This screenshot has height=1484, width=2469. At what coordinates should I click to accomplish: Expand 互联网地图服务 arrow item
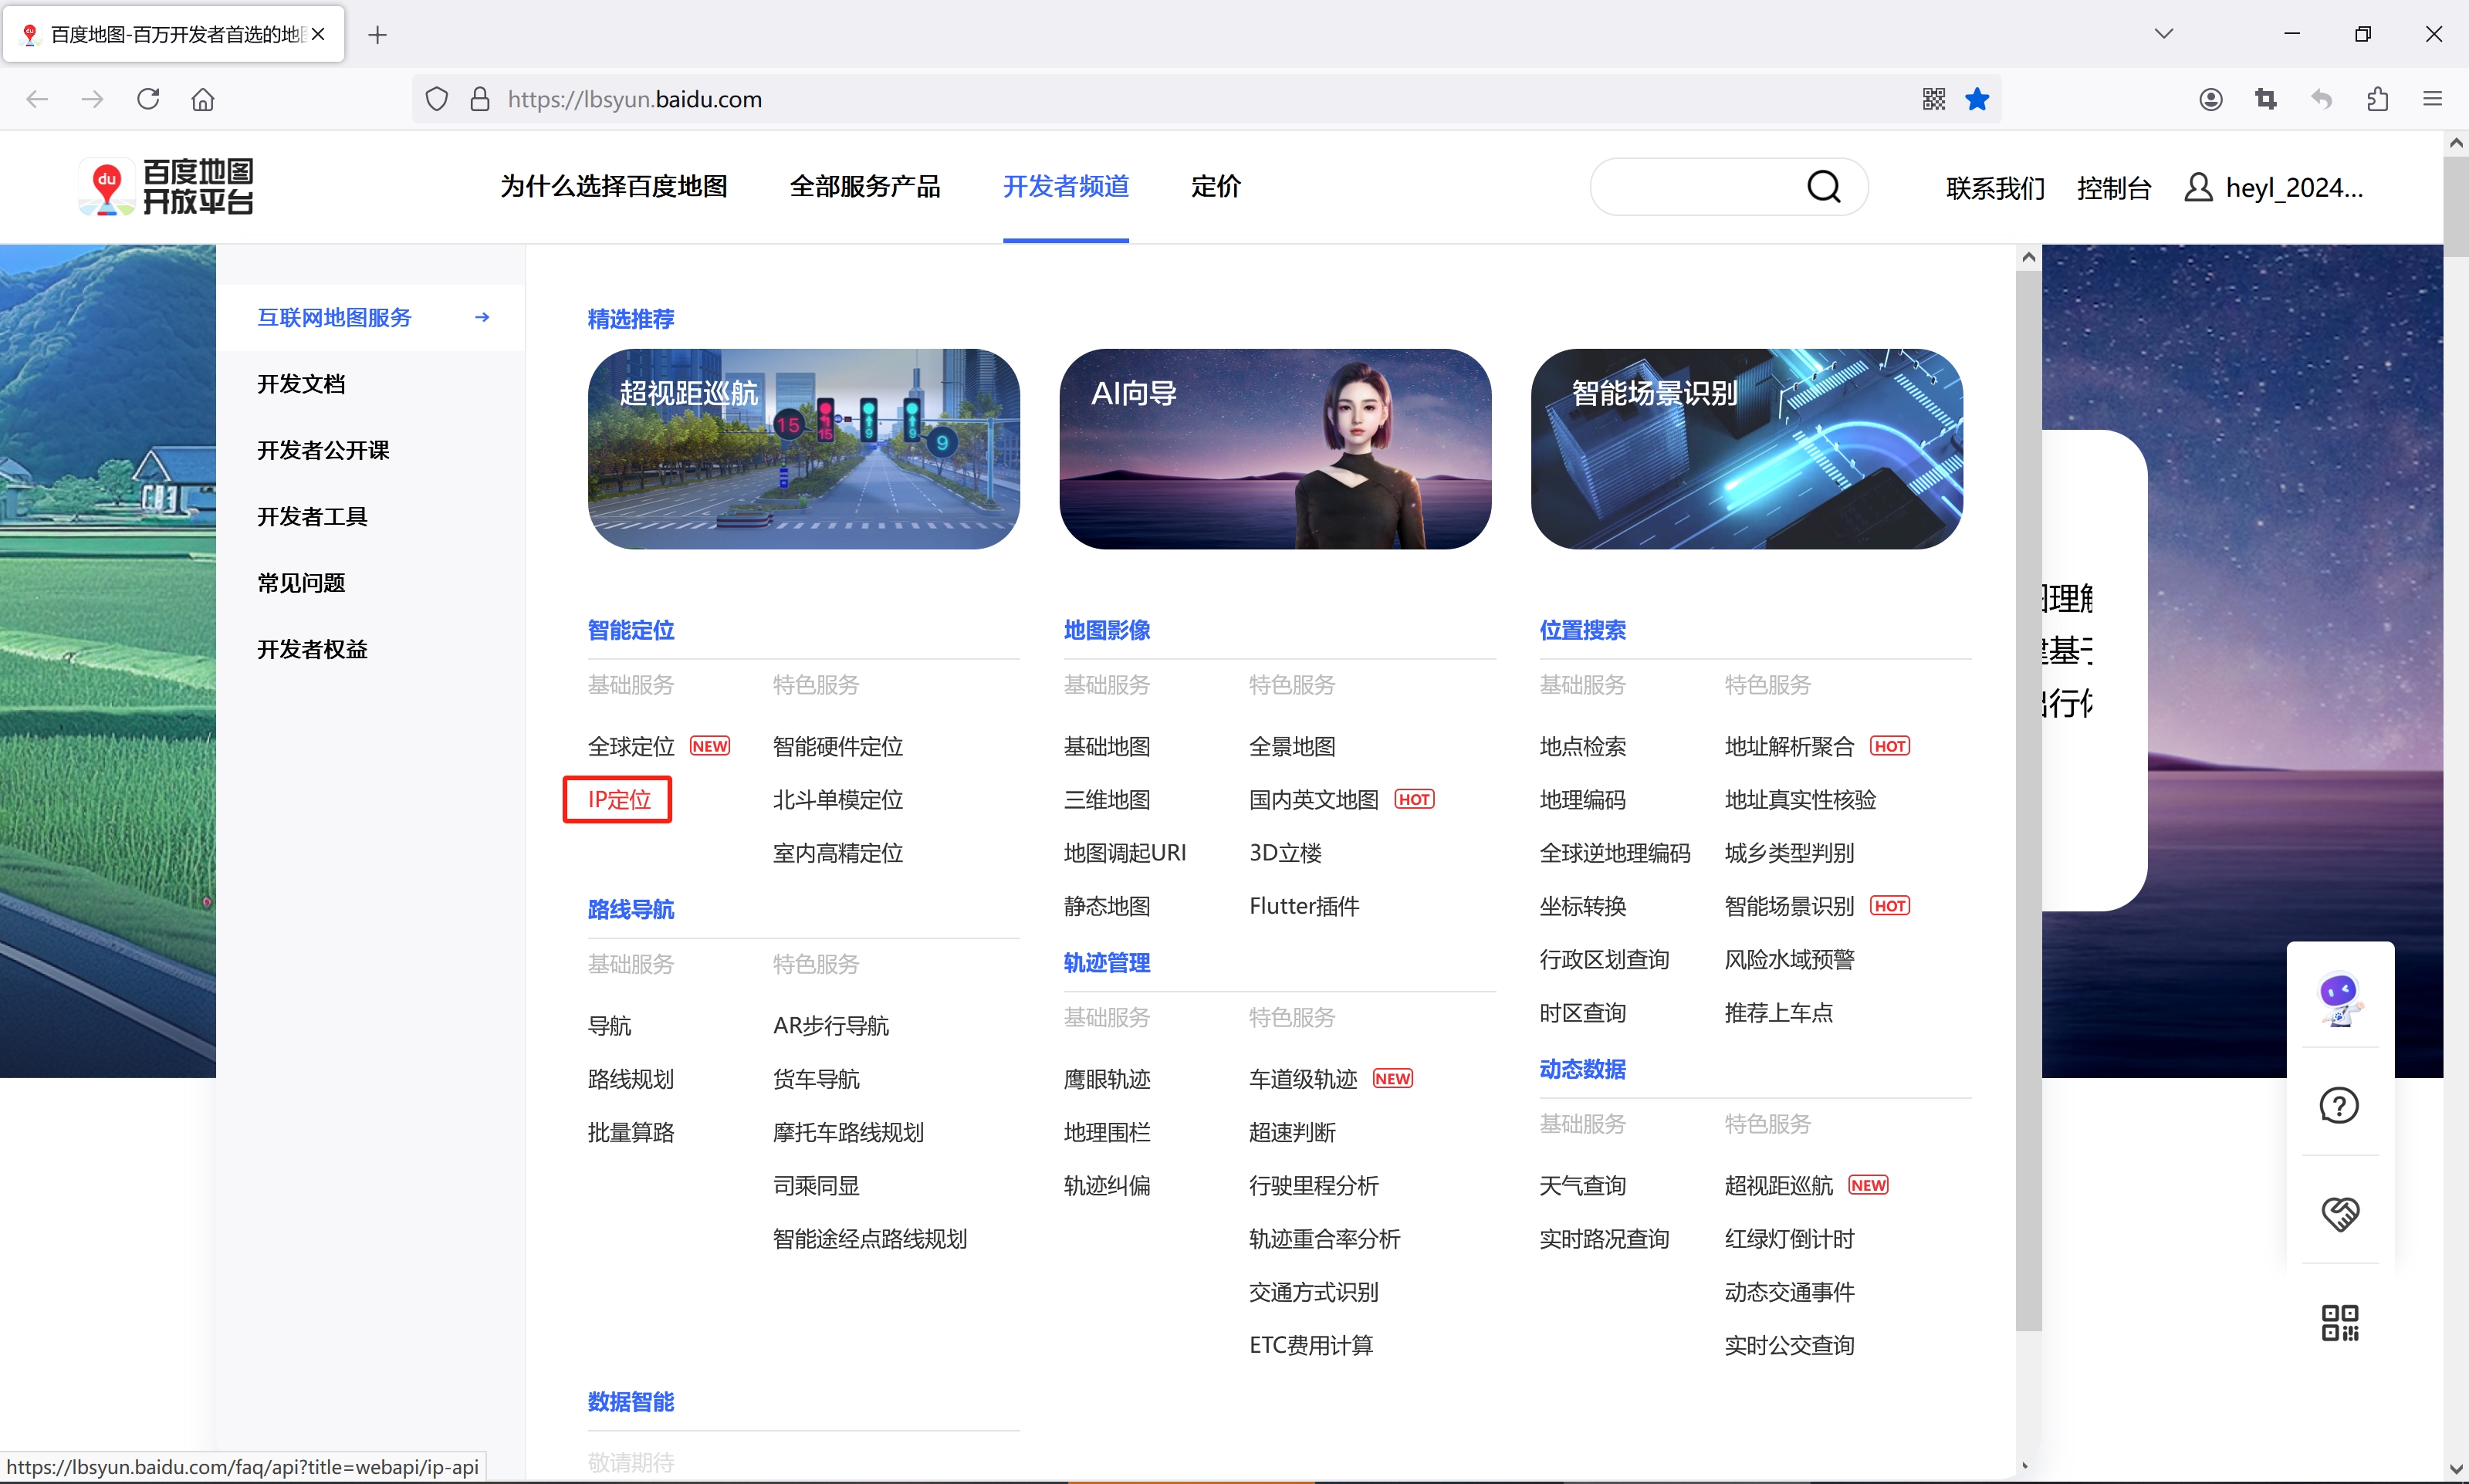click(x=481, y=317)
